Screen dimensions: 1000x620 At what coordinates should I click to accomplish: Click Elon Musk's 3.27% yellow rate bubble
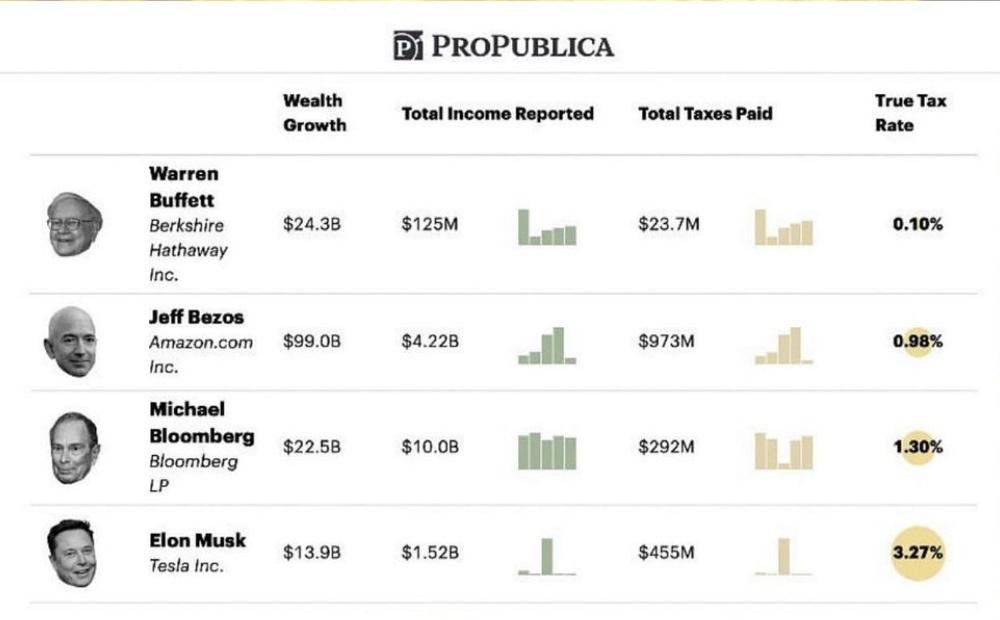pos(918,552)
